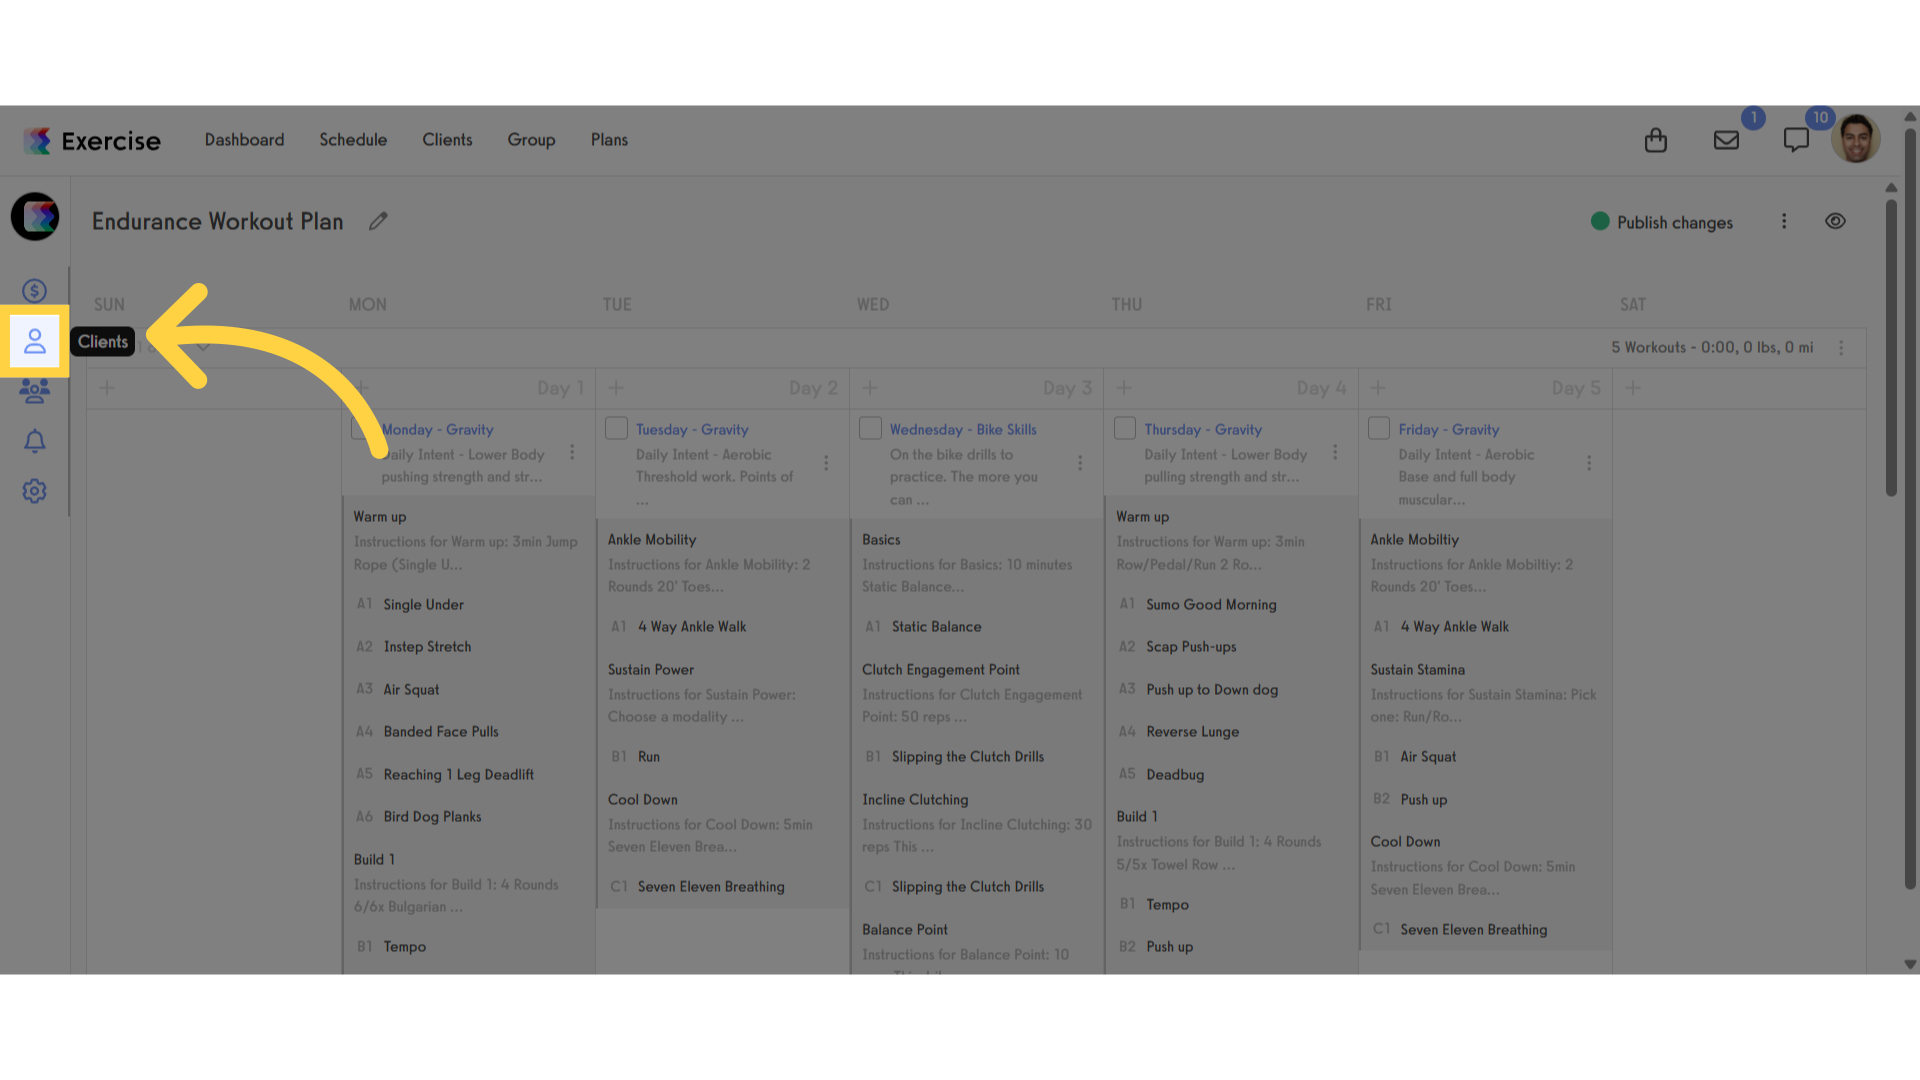Open plan options next to Publish changes
This screenshot has width=1920, height=1080.
tap(1784, 221)
